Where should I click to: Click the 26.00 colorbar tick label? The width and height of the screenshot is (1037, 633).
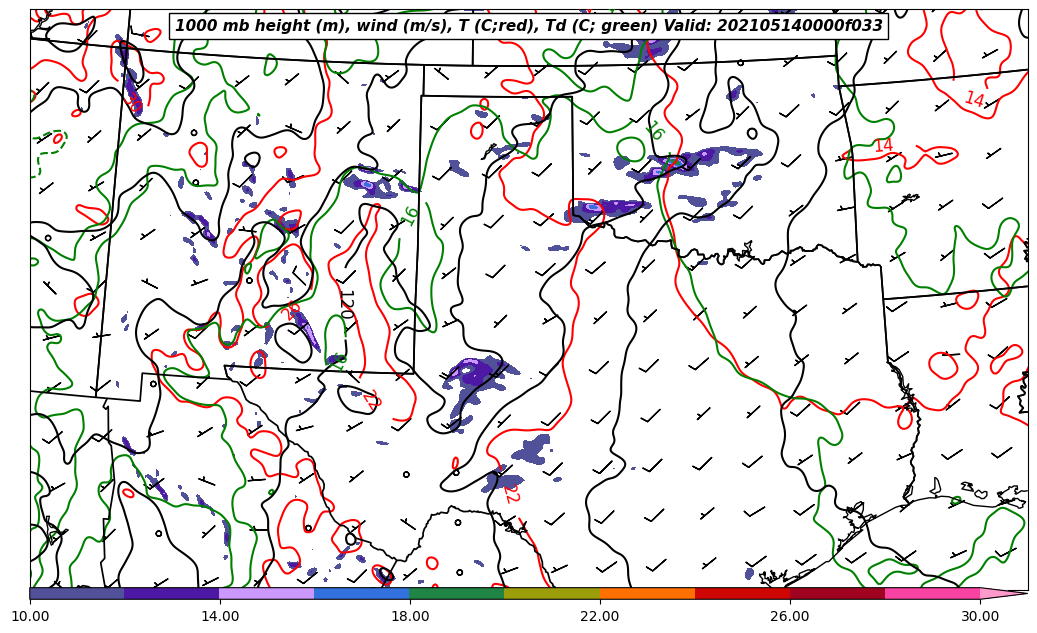pyautogui.click(x=790, y=616)
